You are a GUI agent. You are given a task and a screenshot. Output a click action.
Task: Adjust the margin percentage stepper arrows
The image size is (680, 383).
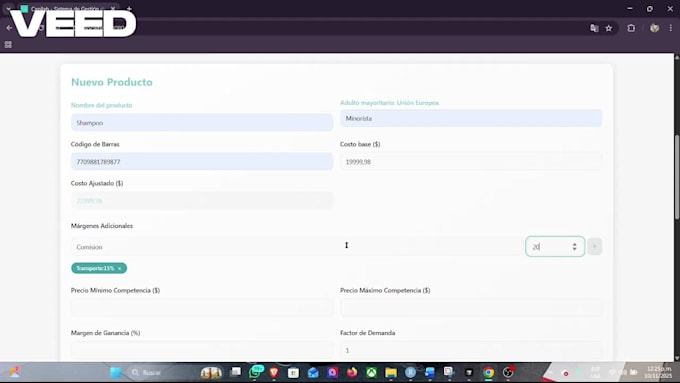[574, 247]
